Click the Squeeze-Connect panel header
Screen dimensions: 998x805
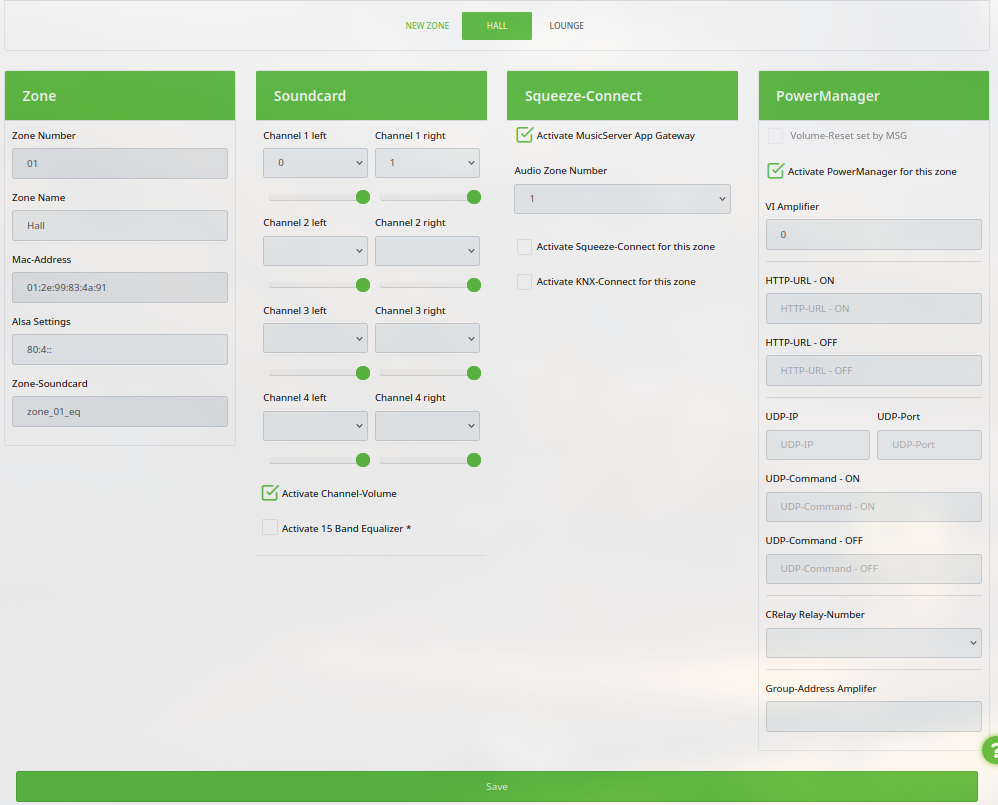(x=622, y=95)
